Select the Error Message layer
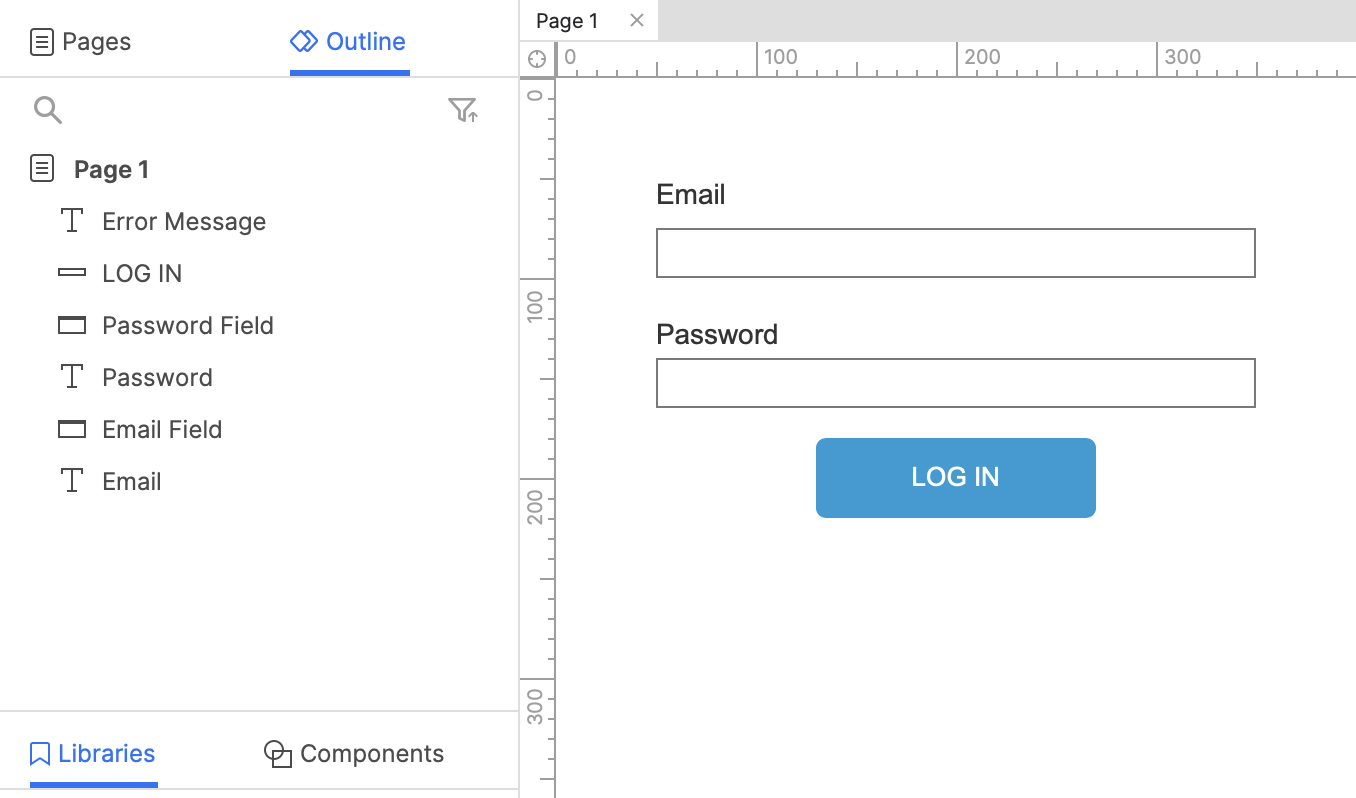This screenshot has height=798, width=1356. [x=184, y=220]
